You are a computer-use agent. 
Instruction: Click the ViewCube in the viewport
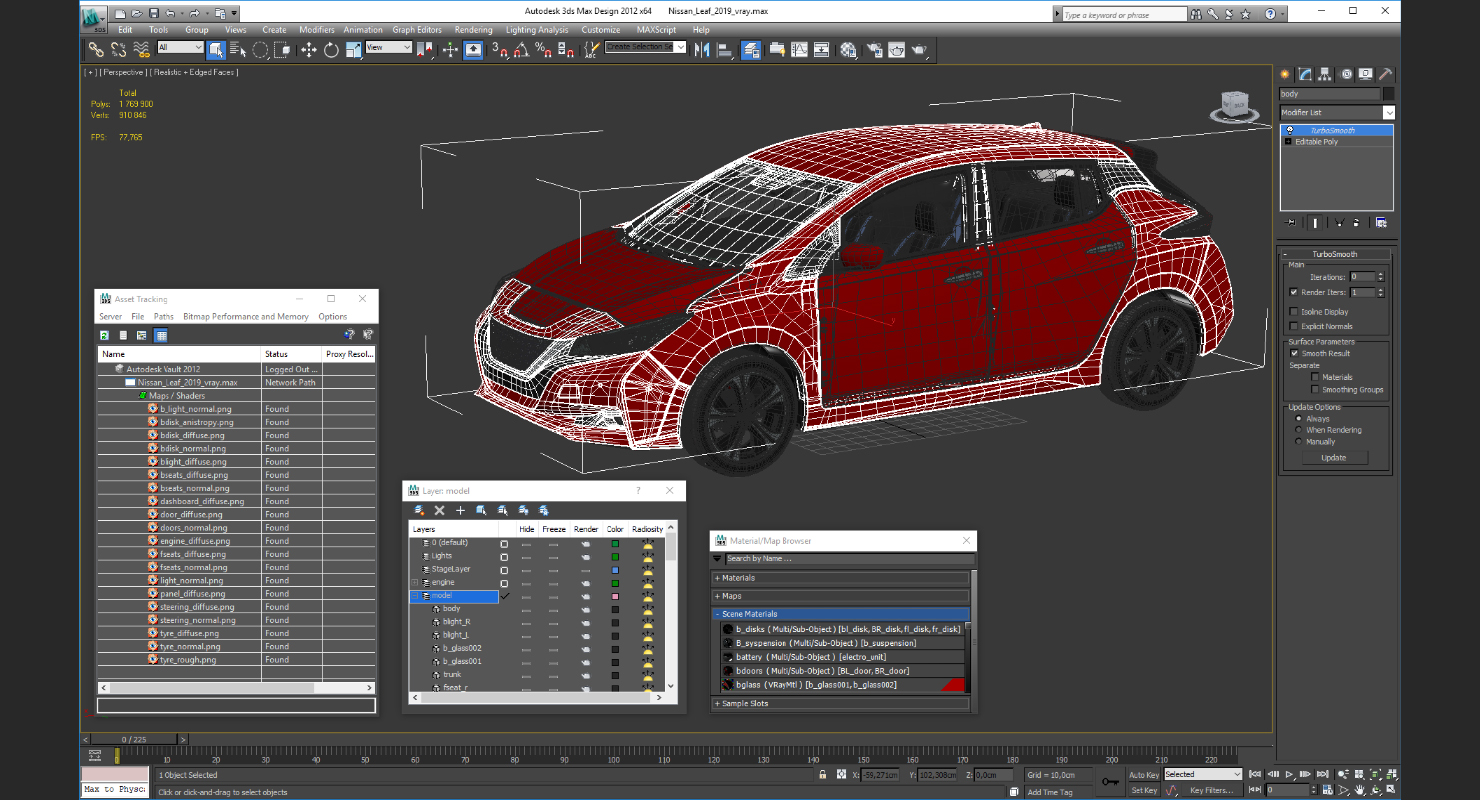[1234, 105]
